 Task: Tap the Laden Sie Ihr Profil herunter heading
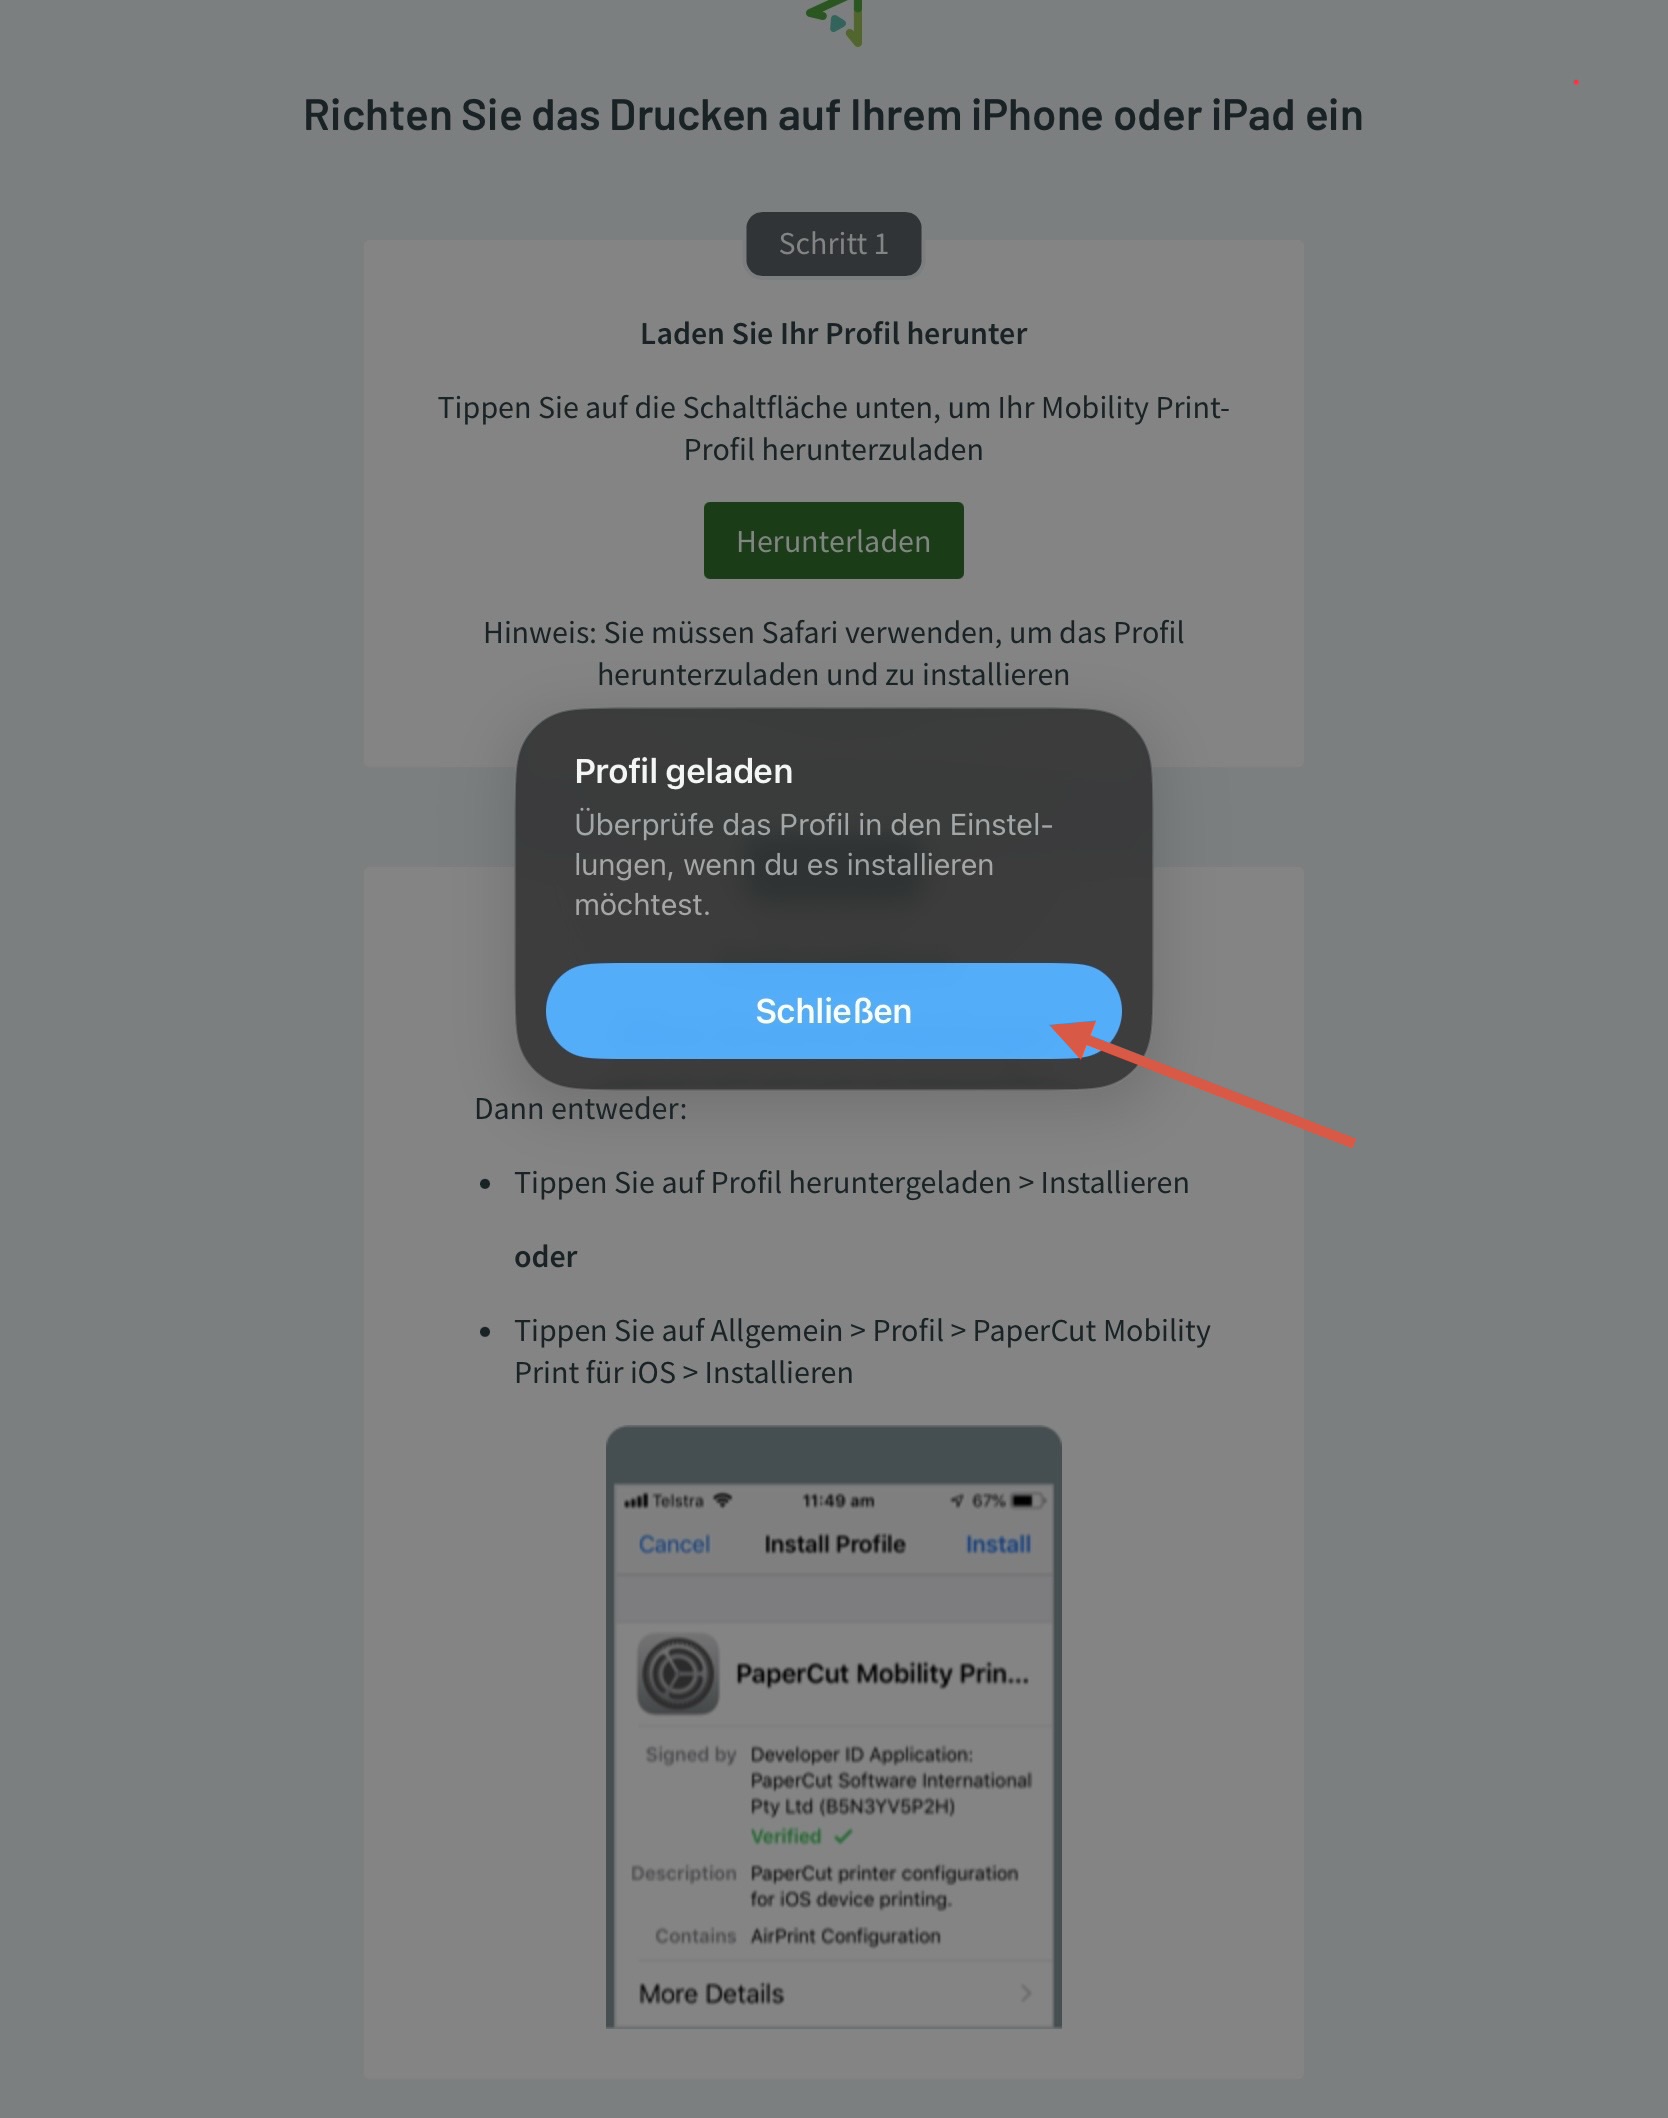click(833, 333)
